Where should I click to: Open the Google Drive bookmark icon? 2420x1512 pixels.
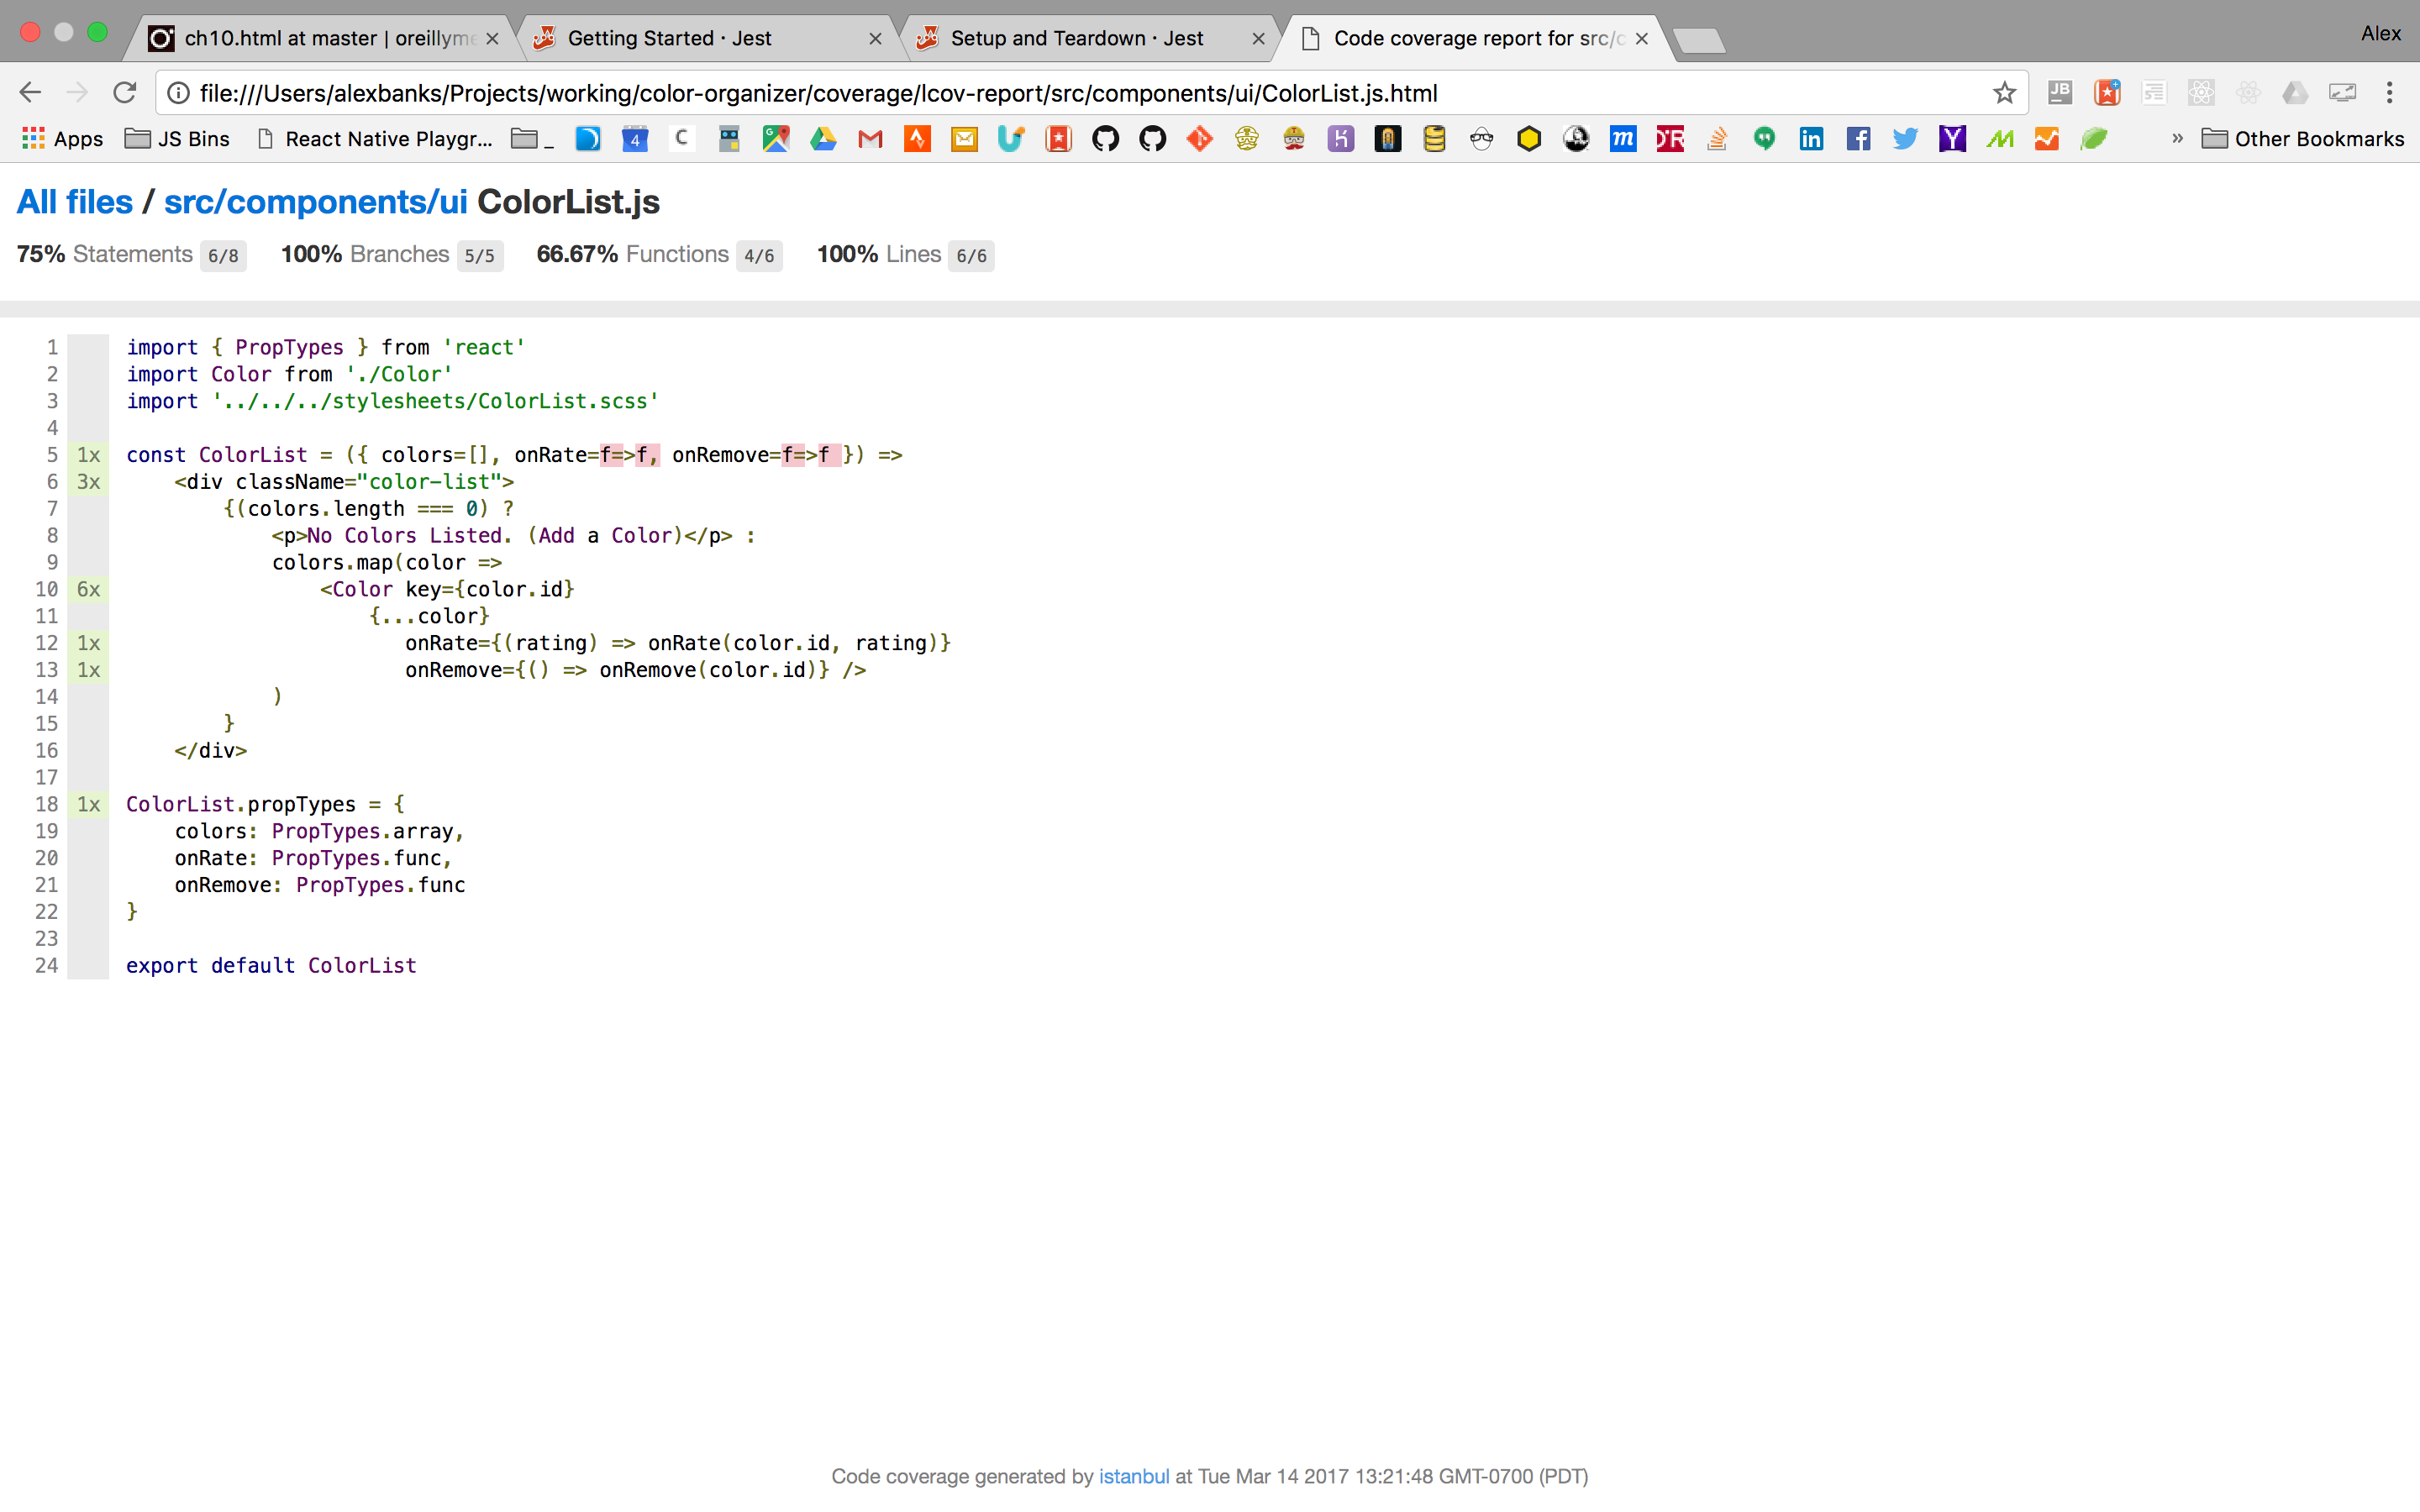tap(823, 139)
